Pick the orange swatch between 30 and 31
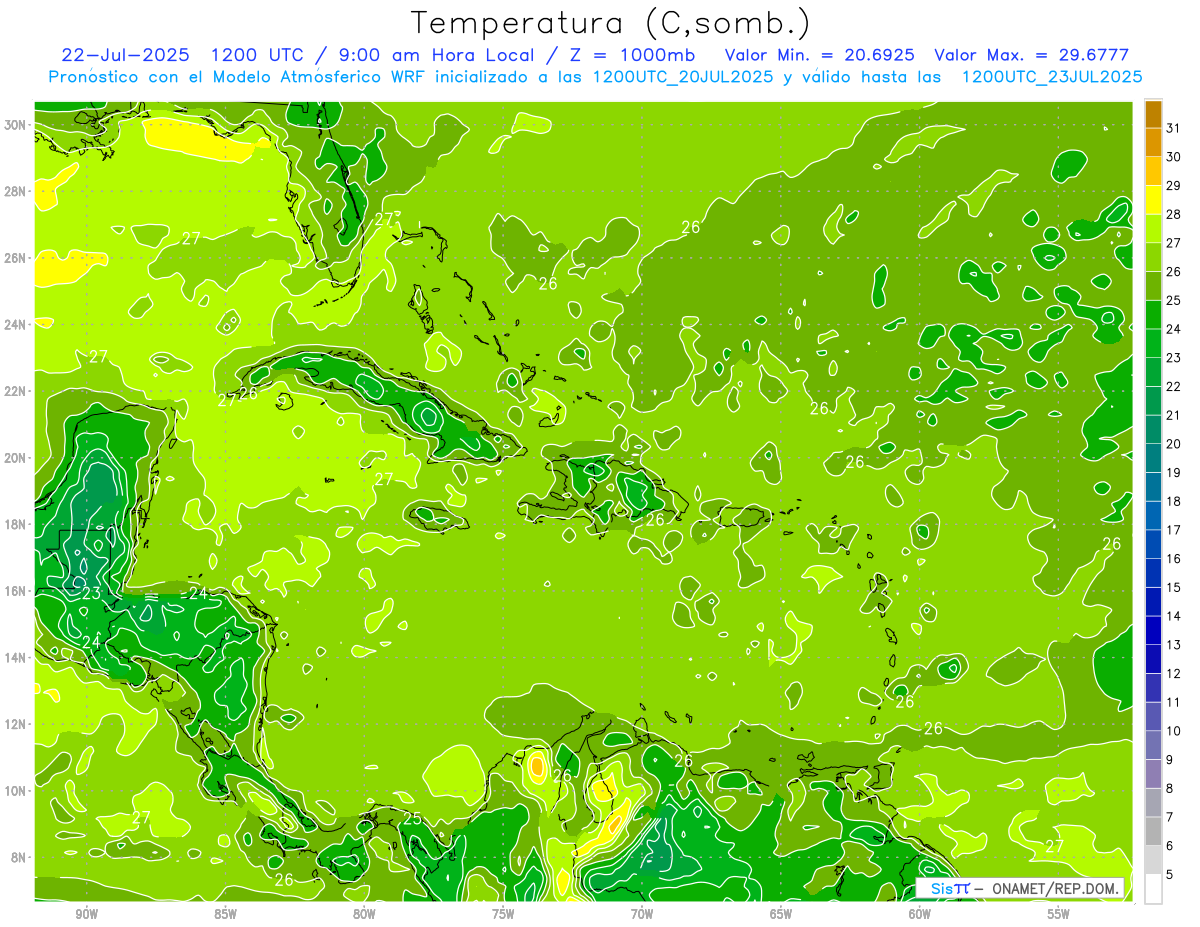This screenshot has height=927, width=1200. pyautogui.click(x=1153, y=142)
